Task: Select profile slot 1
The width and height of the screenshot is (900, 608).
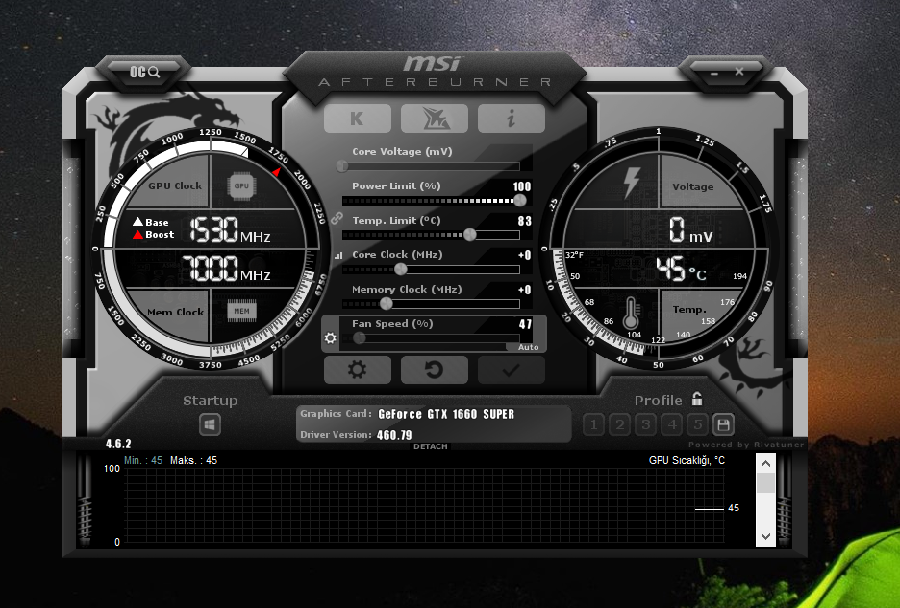Action: click(x=593, y=425)
